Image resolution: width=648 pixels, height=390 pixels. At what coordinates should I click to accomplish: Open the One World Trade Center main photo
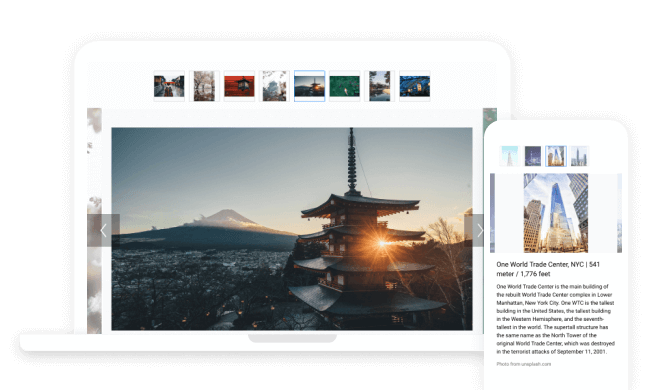pos(556,213)
